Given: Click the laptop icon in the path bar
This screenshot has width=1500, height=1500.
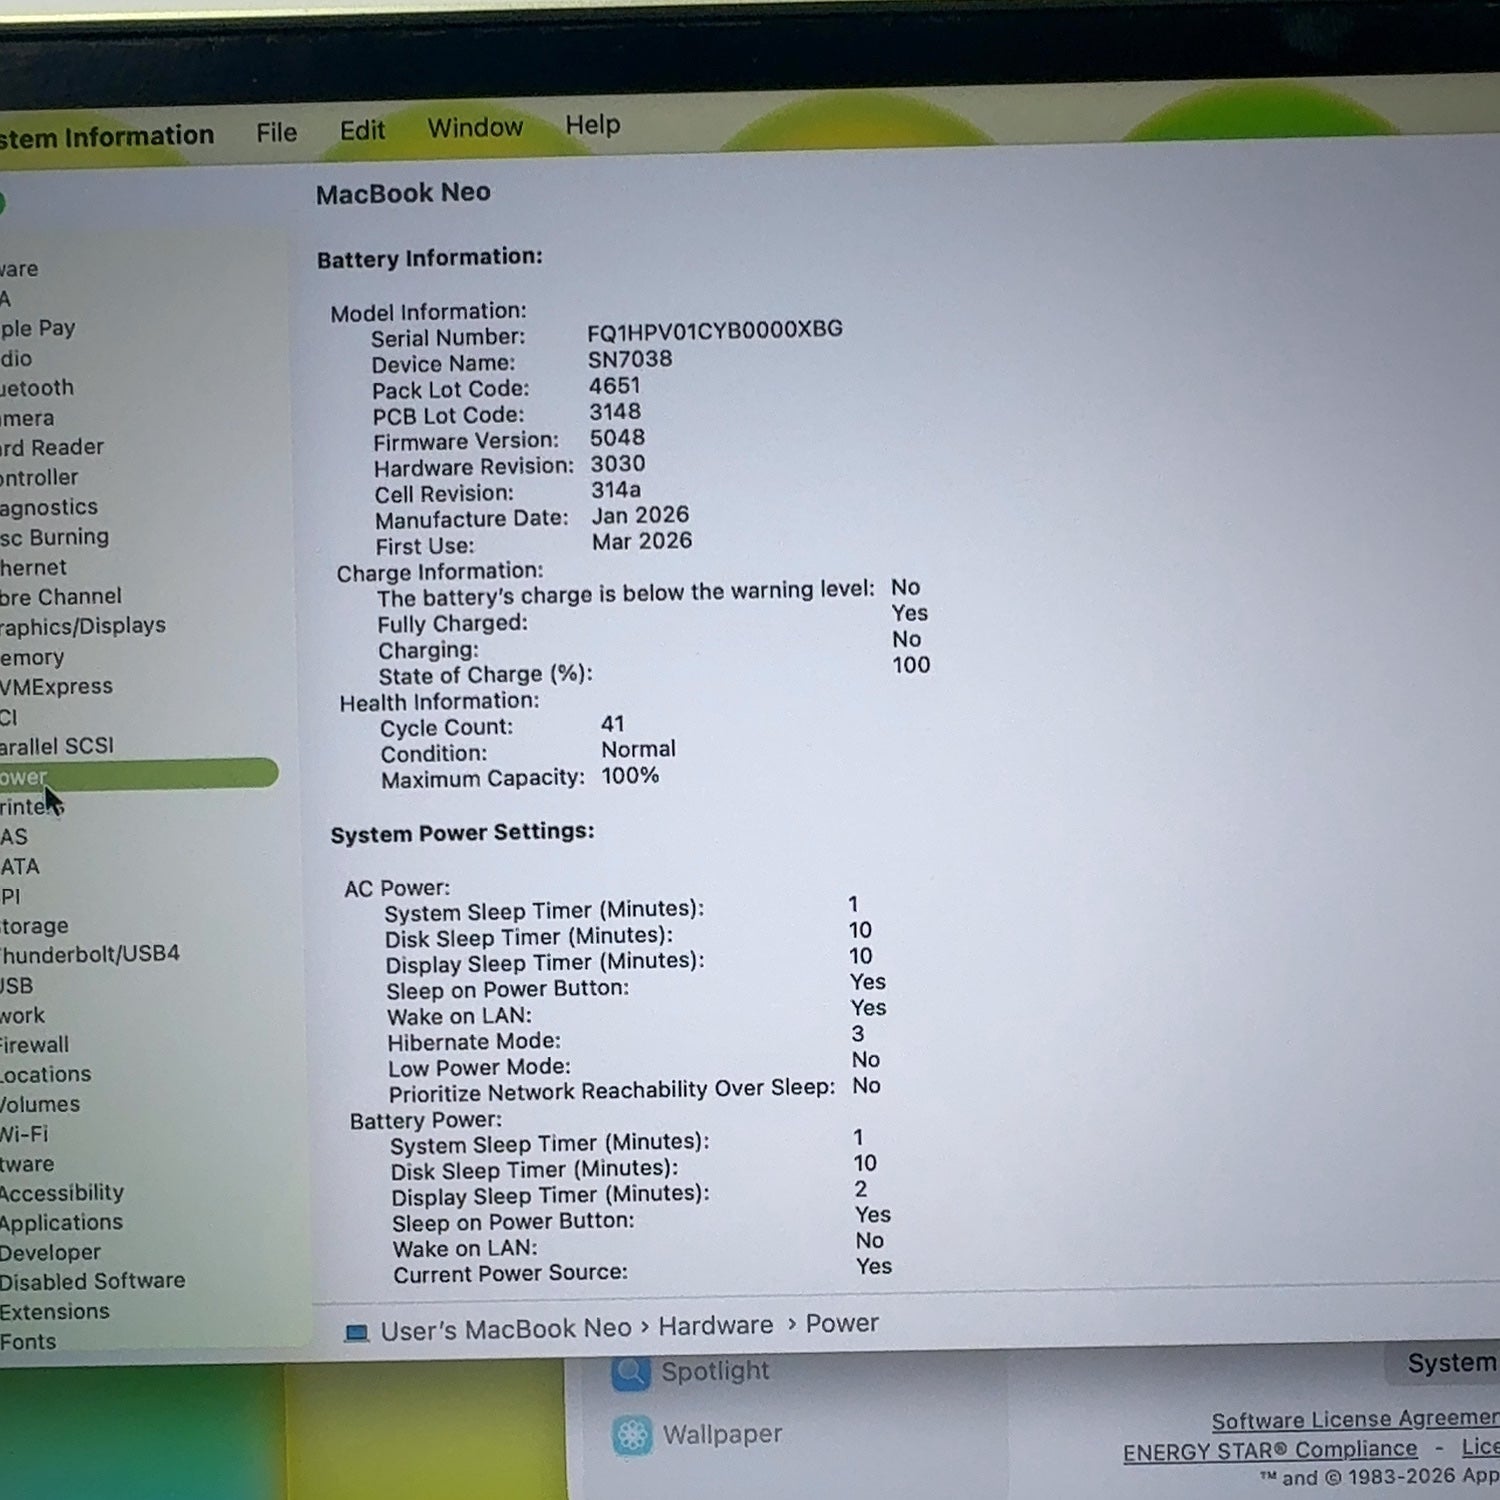Looking at the screenshot, I should coord(356,1333).
